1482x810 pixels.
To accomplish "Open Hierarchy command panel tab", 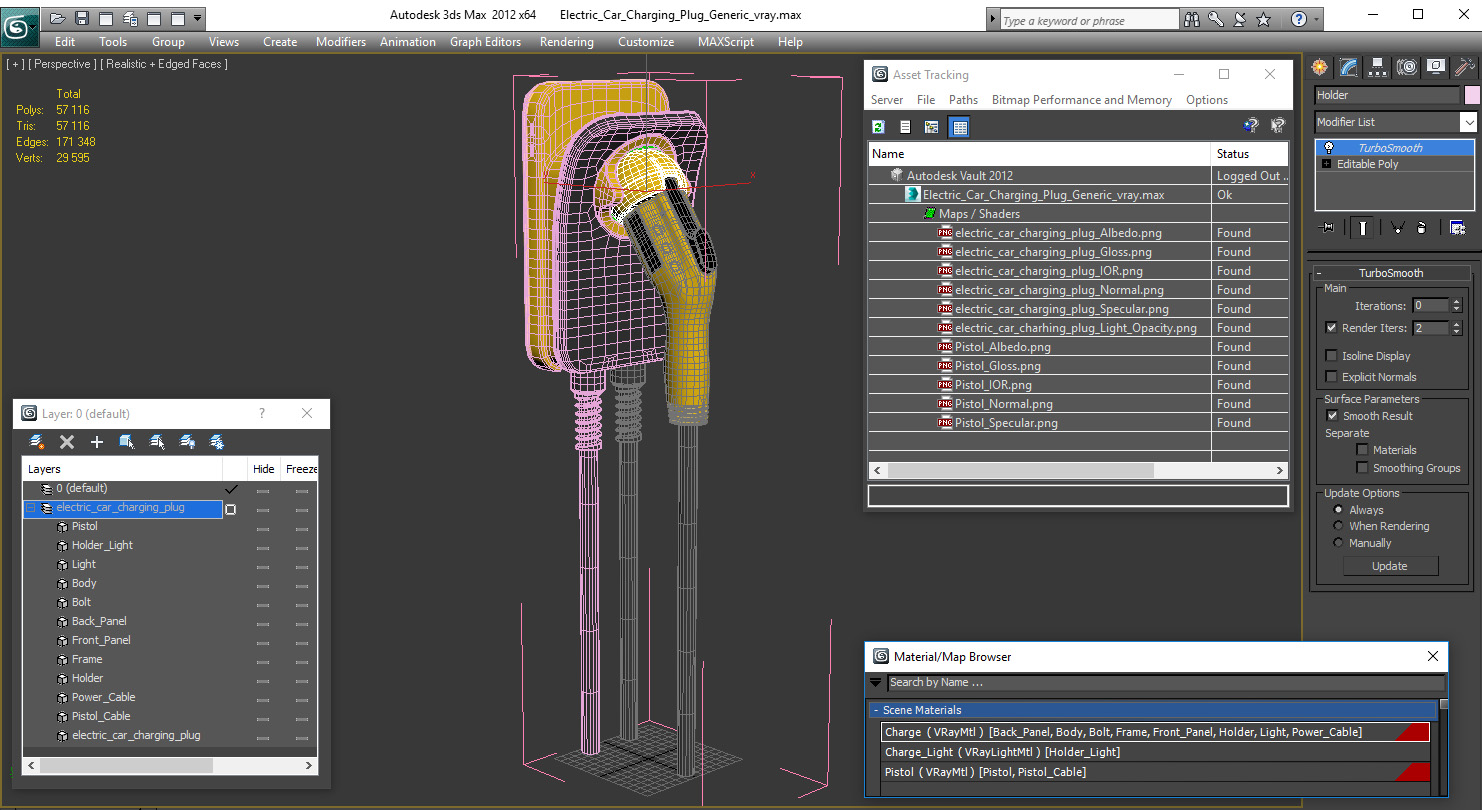I will click(x=1378, y=67).
